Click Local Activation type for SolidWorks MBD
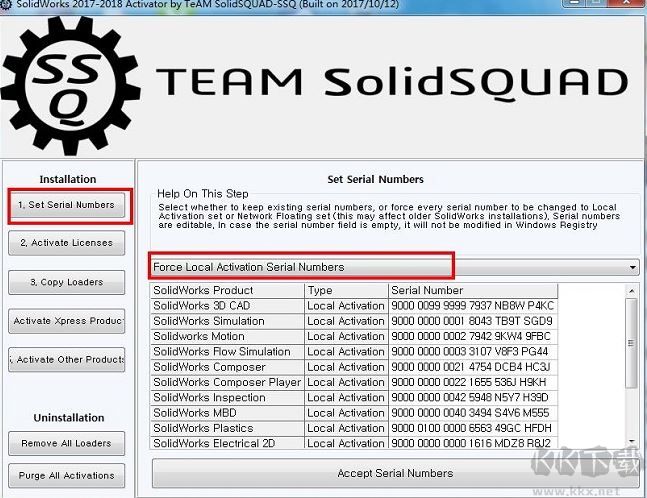 coord(346,413)
